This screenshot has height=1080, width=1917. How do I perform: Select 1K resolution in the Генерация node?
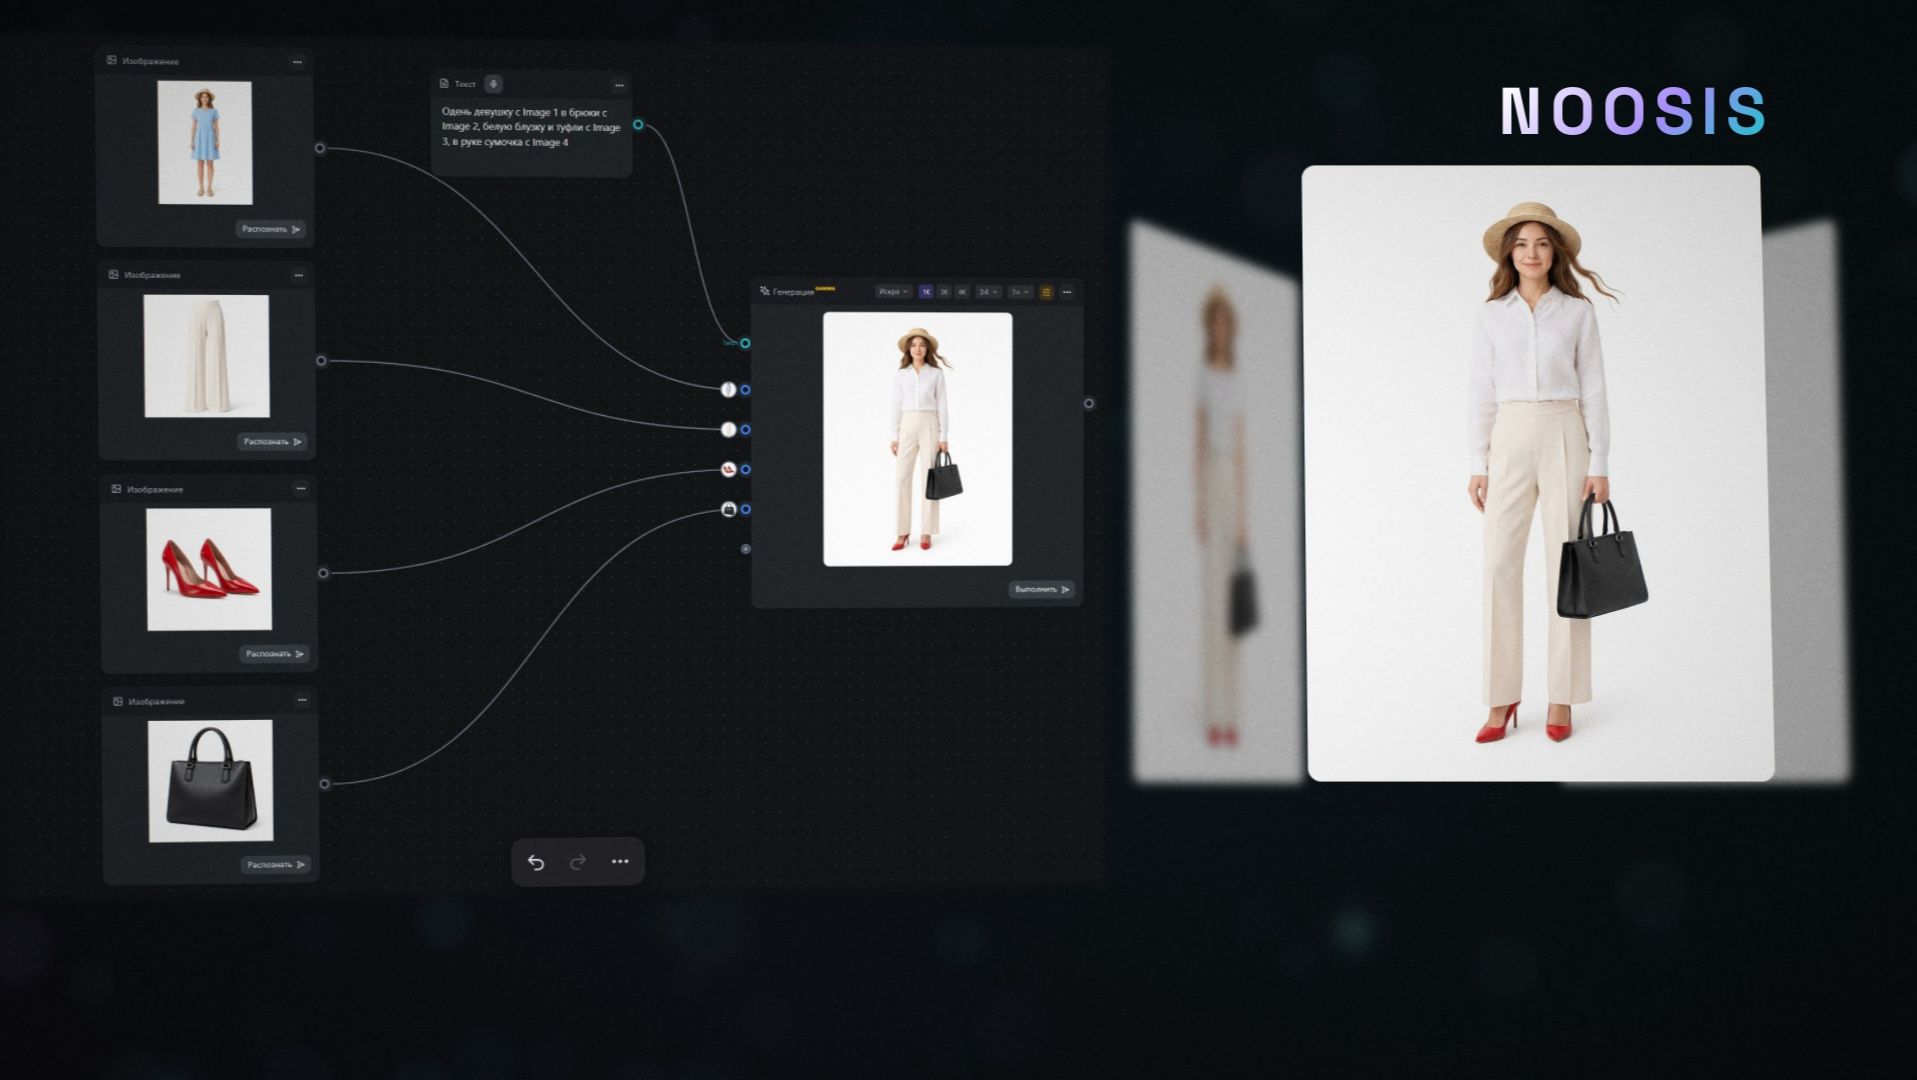tap(926, 292)
